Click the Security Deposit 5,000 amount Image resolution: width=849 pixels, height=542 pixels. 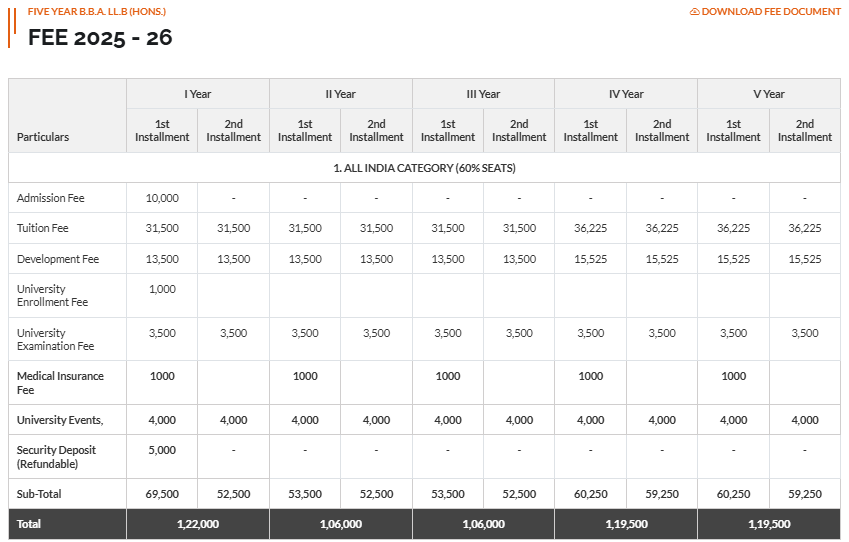tap(162, 450)
